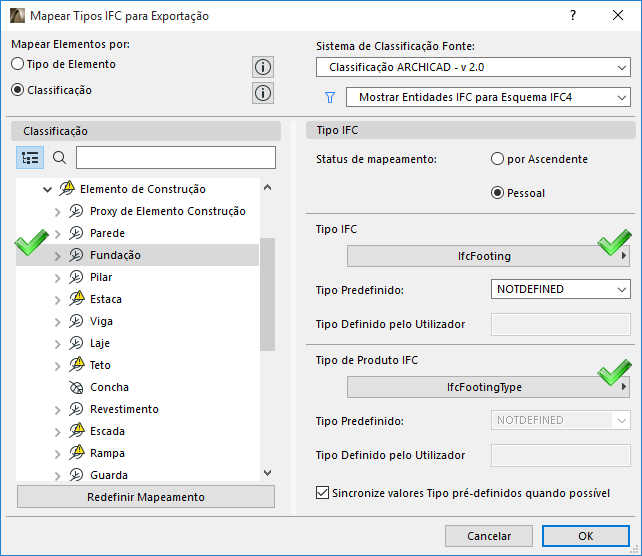
Task: Open the Mostrar Entidades IFC schema dropdown
Action: click(487, 98)
